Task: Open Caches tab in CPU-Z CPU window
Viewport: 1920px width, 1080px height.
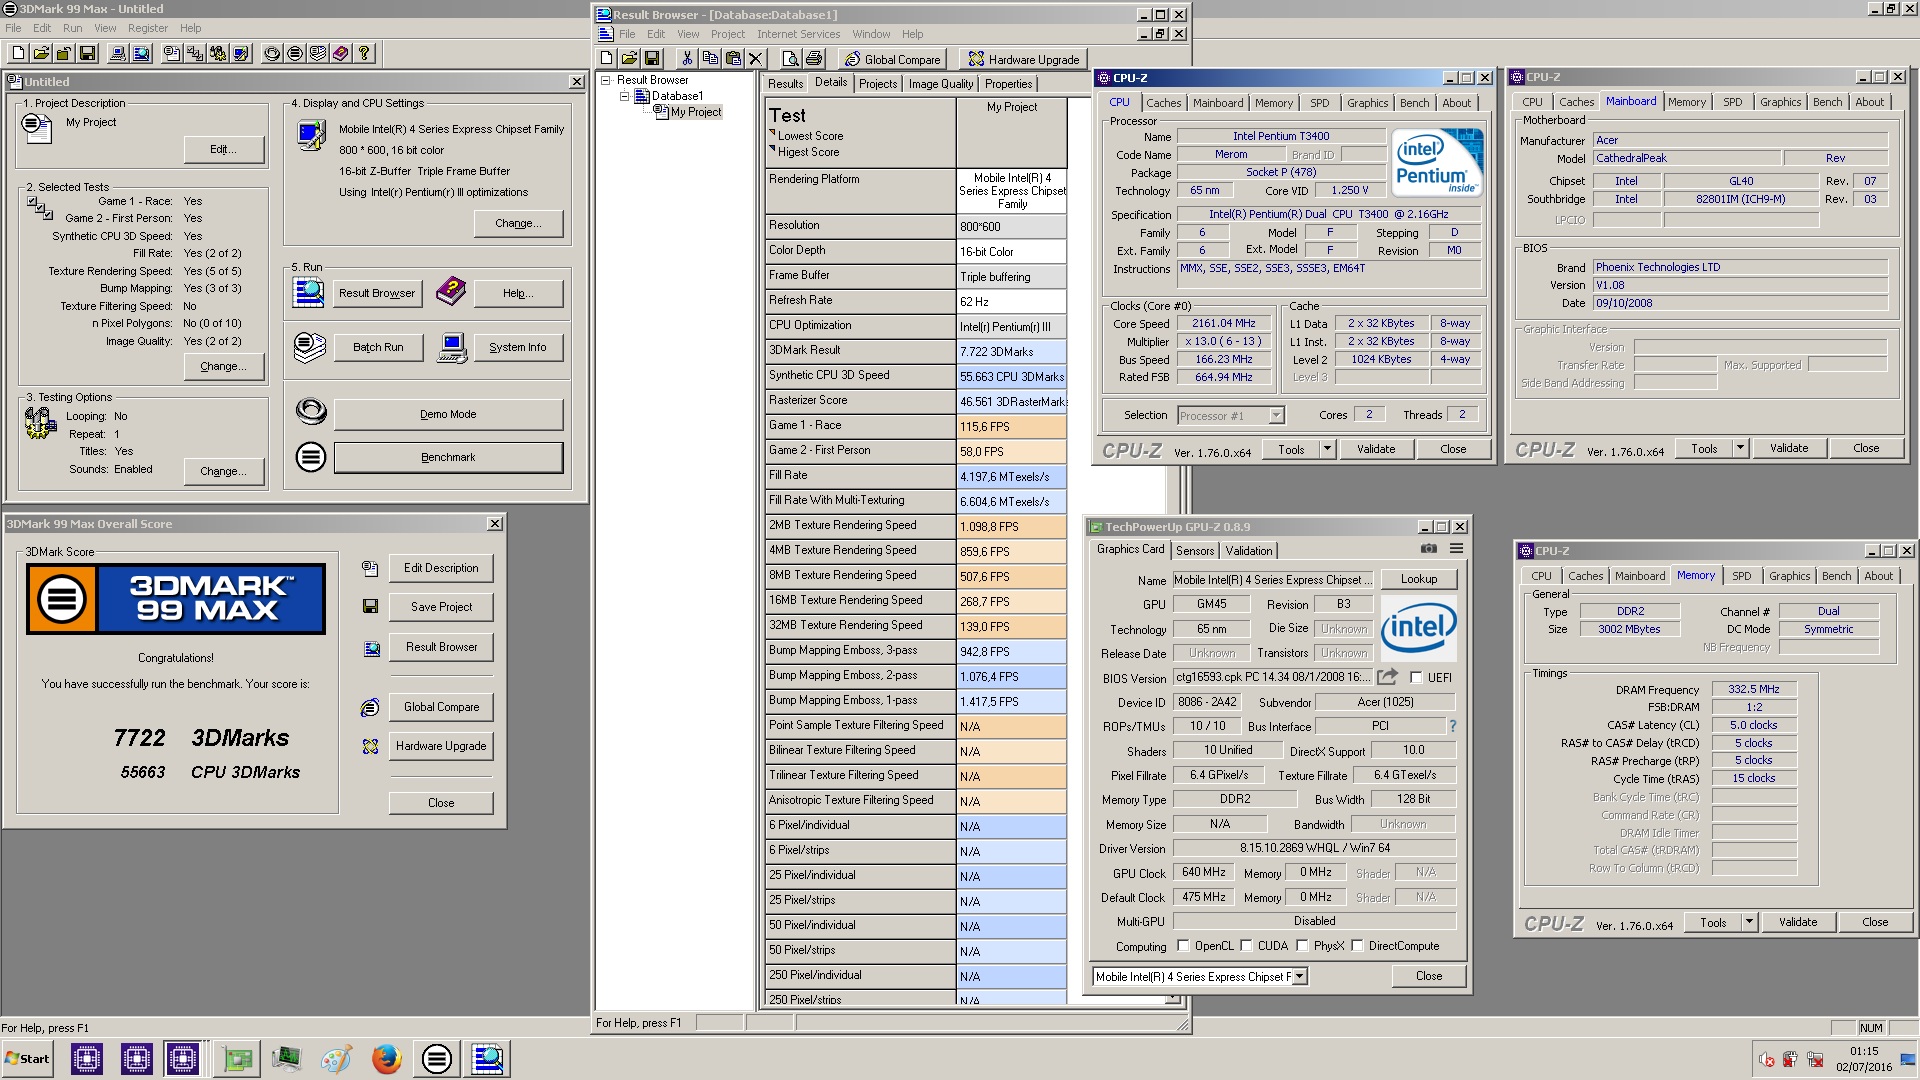Action: pos(1163,103)
